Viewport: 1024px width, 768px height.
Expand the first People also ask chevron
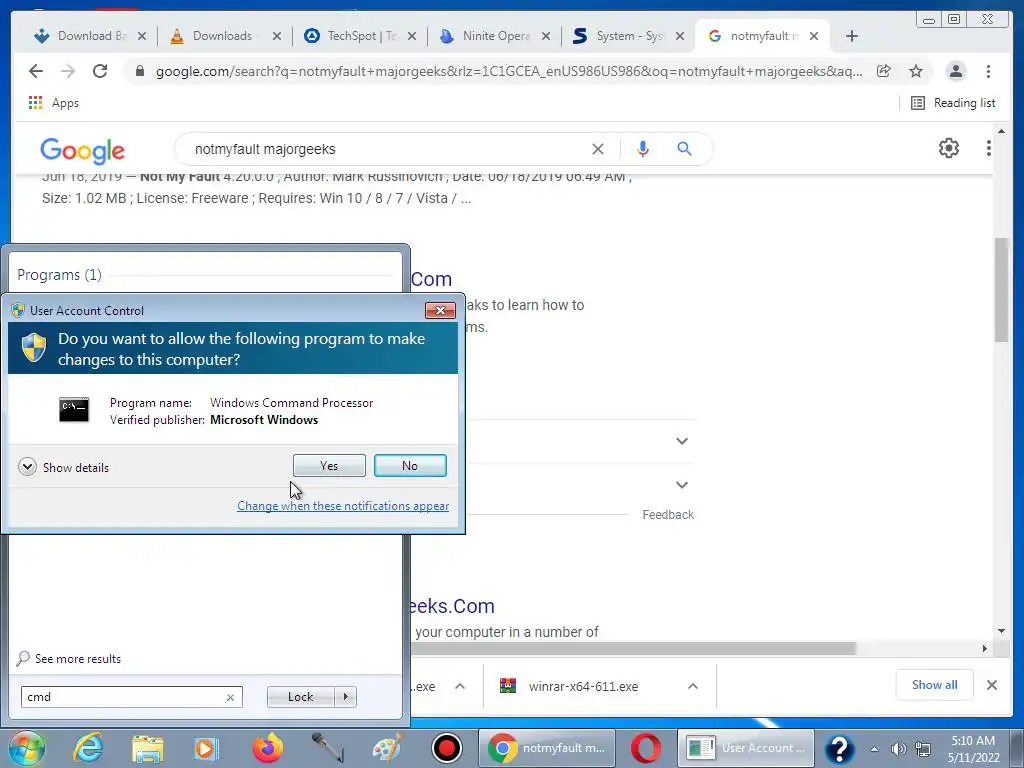coord(682,441)
